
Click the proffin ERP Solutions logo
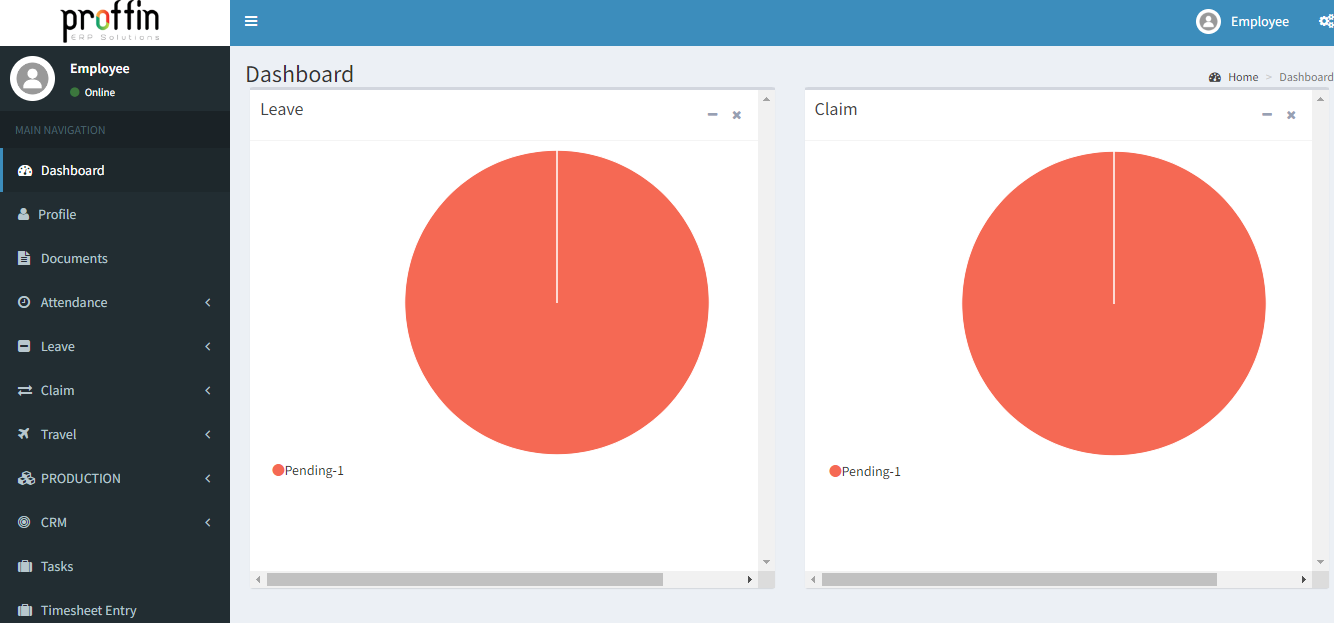(110, 22)
